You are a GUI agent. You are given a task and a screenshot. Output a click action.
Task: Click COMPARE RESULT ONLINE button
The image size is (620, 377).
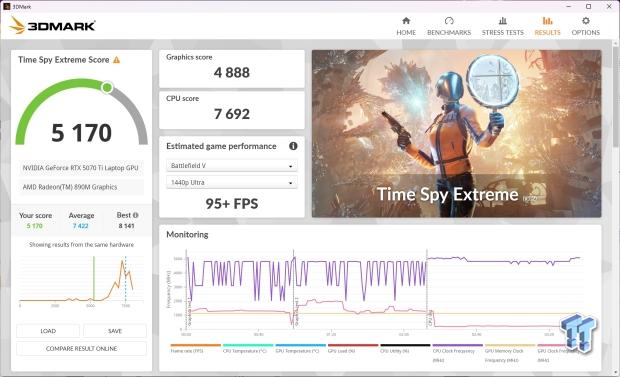click(x=81, y=349)
